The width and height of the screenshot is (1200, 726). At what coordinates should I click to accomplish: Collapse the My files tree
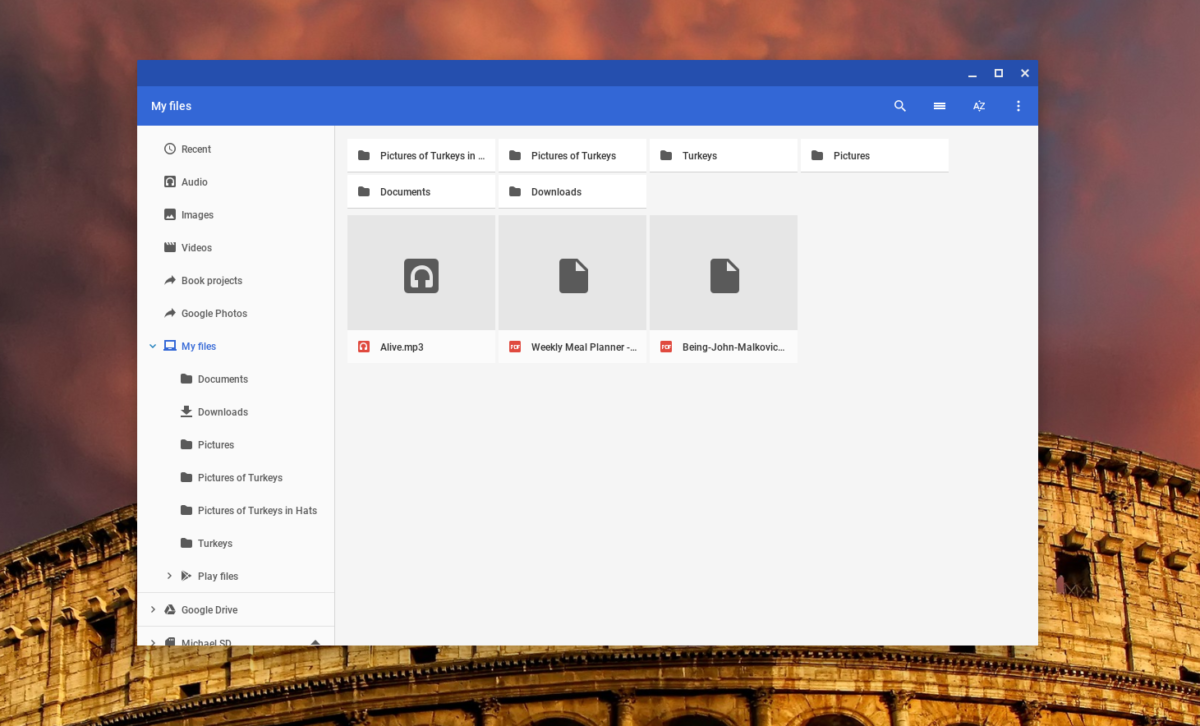(153, 346)
